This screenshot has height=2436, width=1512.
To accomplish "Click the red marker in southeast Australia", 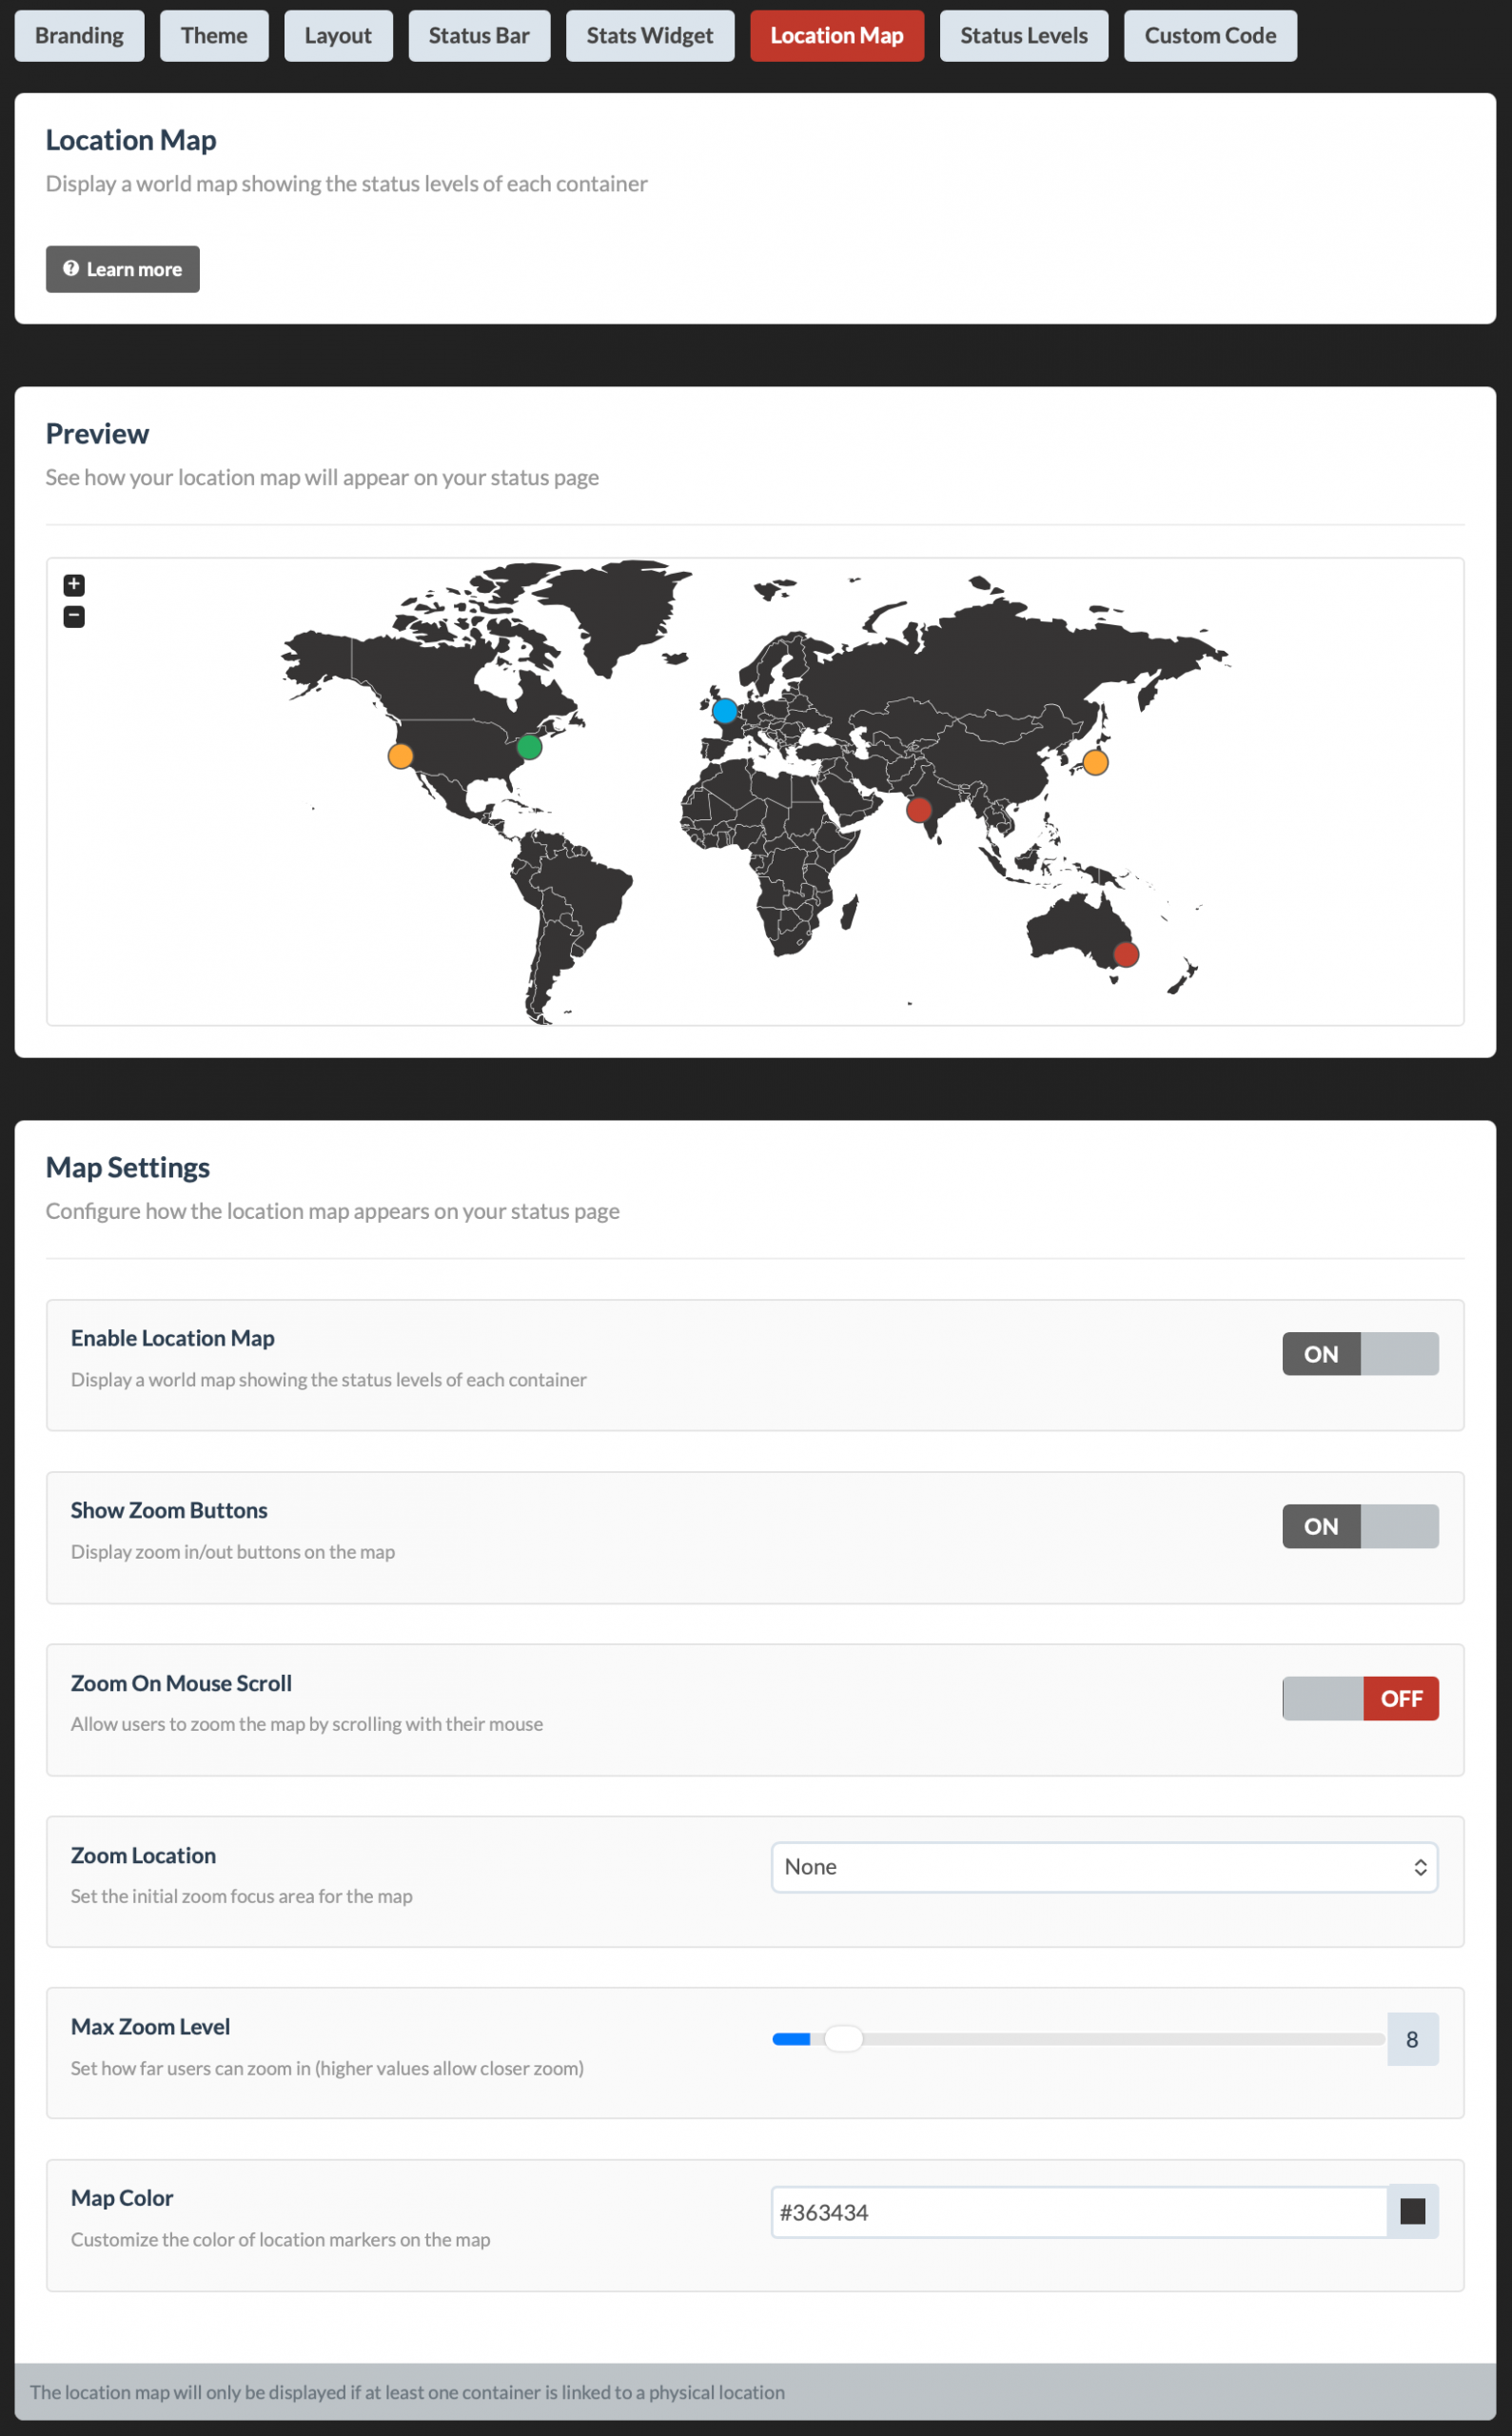I will pyautogui.click(x=1126, y=955).
